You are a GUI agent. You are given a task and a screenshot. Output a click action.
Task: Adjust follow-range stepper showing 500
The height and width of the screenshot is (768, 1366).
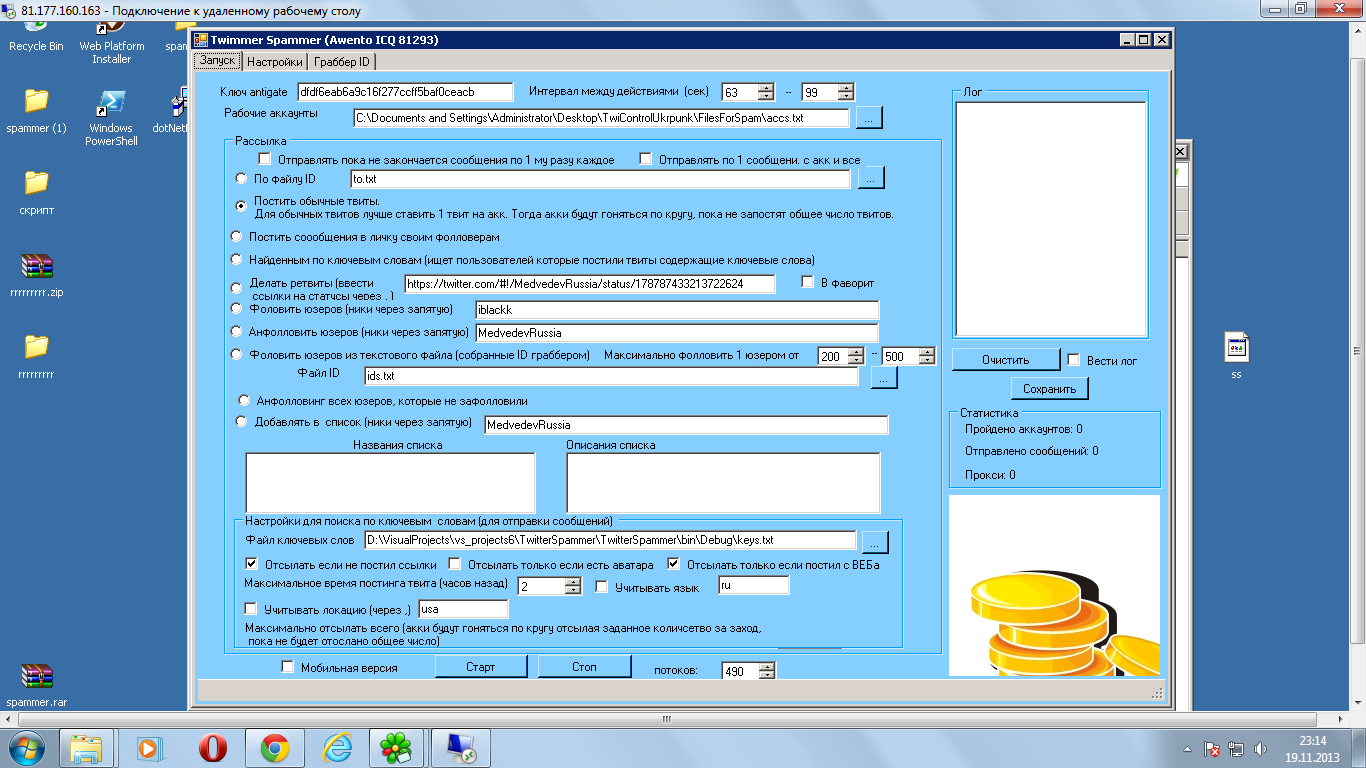pyautogui.click(x=927, y=356)
